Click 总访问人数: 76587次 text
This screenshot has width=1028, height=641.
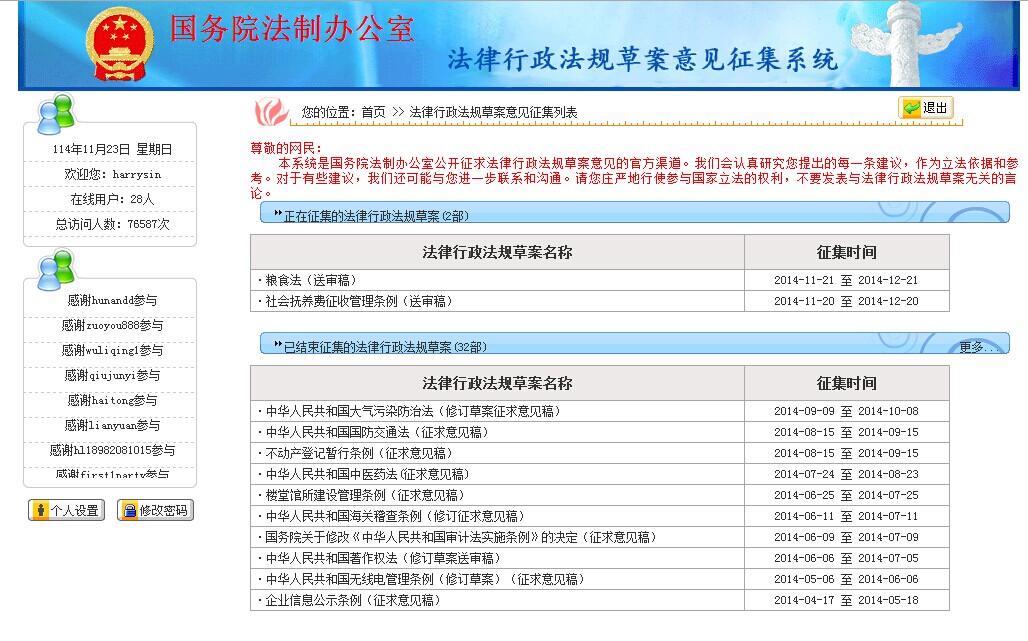(x=112, y=224)
